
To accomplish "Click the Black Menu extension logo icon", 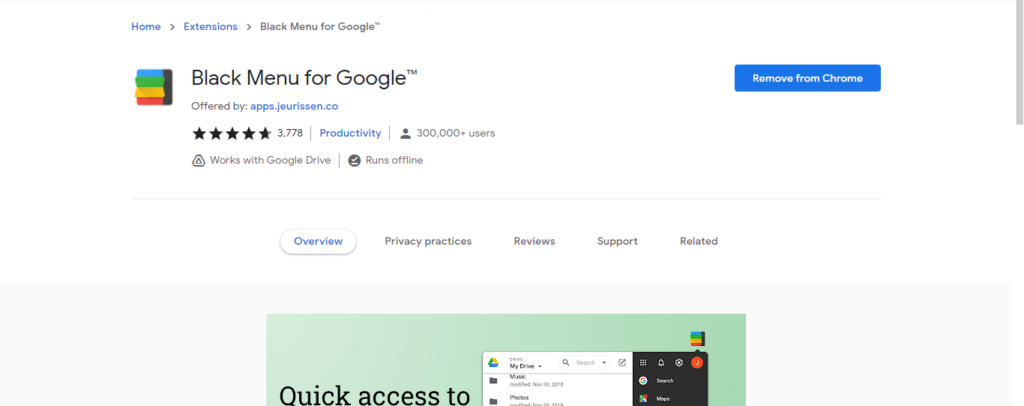I will pyautogui.click(x=153, y=87).
